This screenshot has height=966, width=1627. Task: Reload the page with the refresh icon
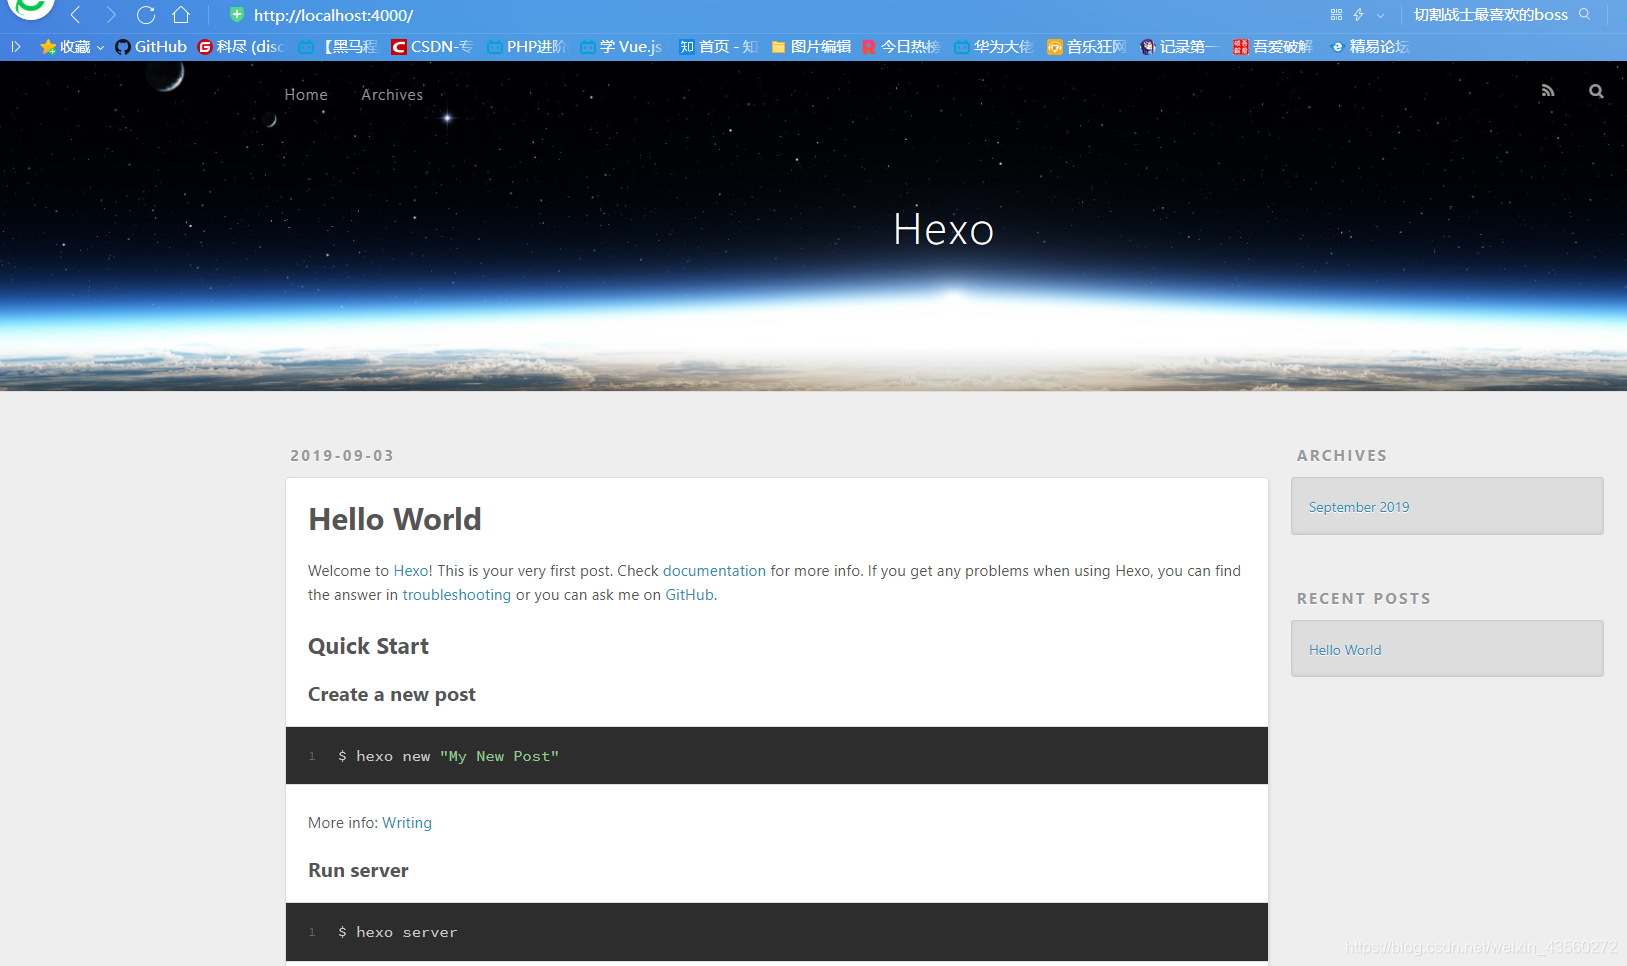146,15
